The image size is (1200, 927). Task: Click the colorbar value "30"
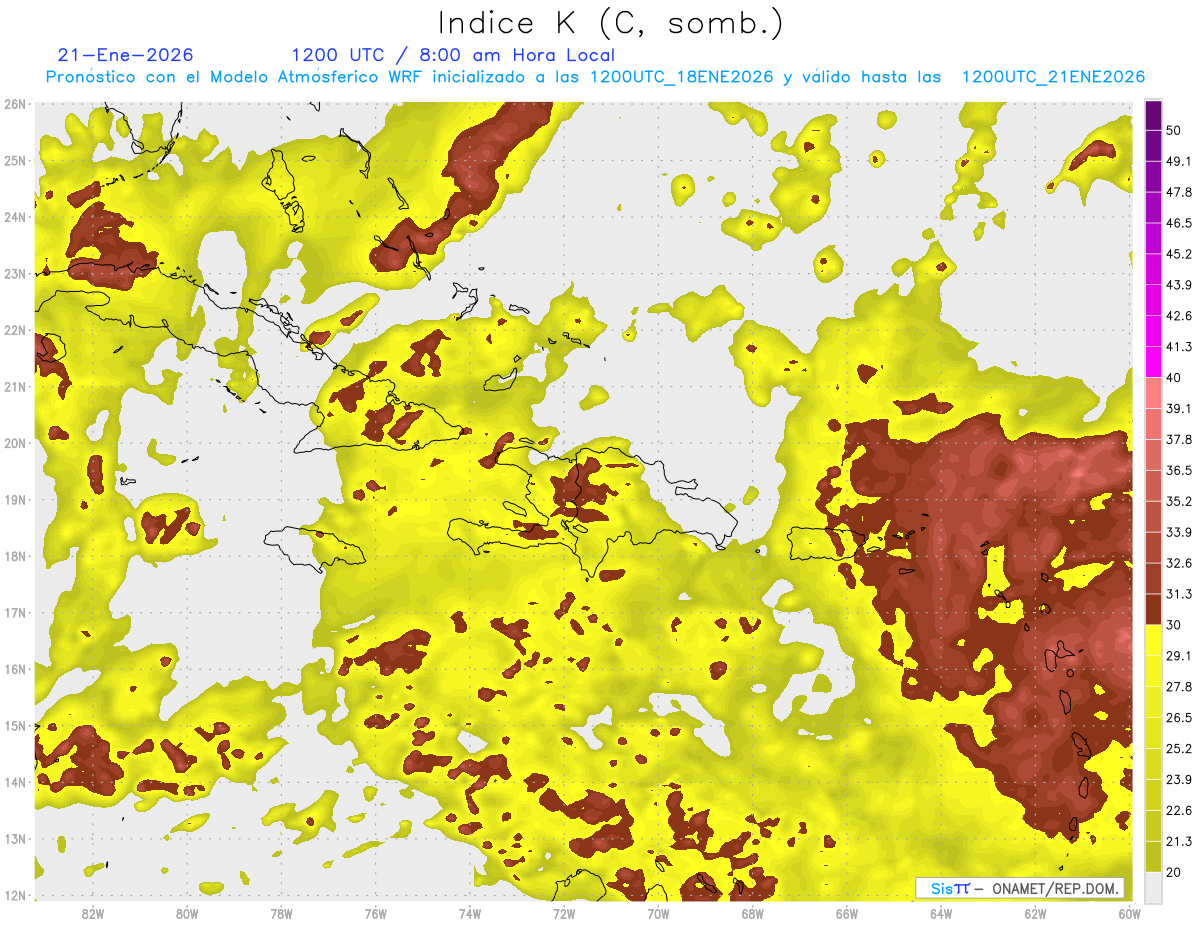tap(1174, 625)
